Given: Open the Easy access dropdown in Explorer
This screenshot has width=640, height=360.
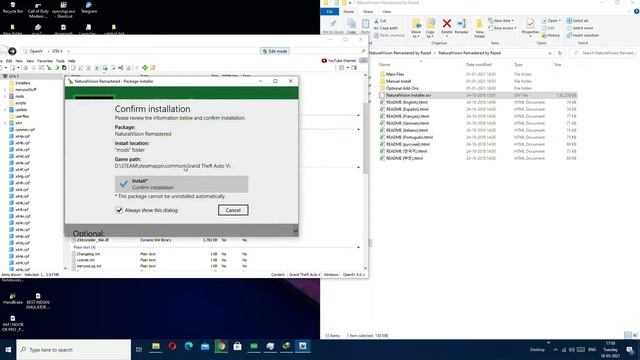Looking at the screenshot, I should tap(502, 28).
